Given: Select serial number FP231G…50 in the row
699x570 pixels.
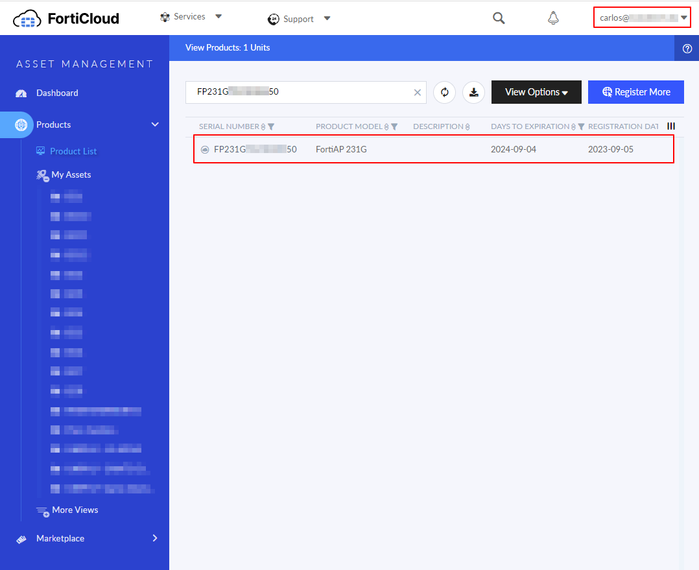Looking at the screenshot, I should (x=255, y=149).
